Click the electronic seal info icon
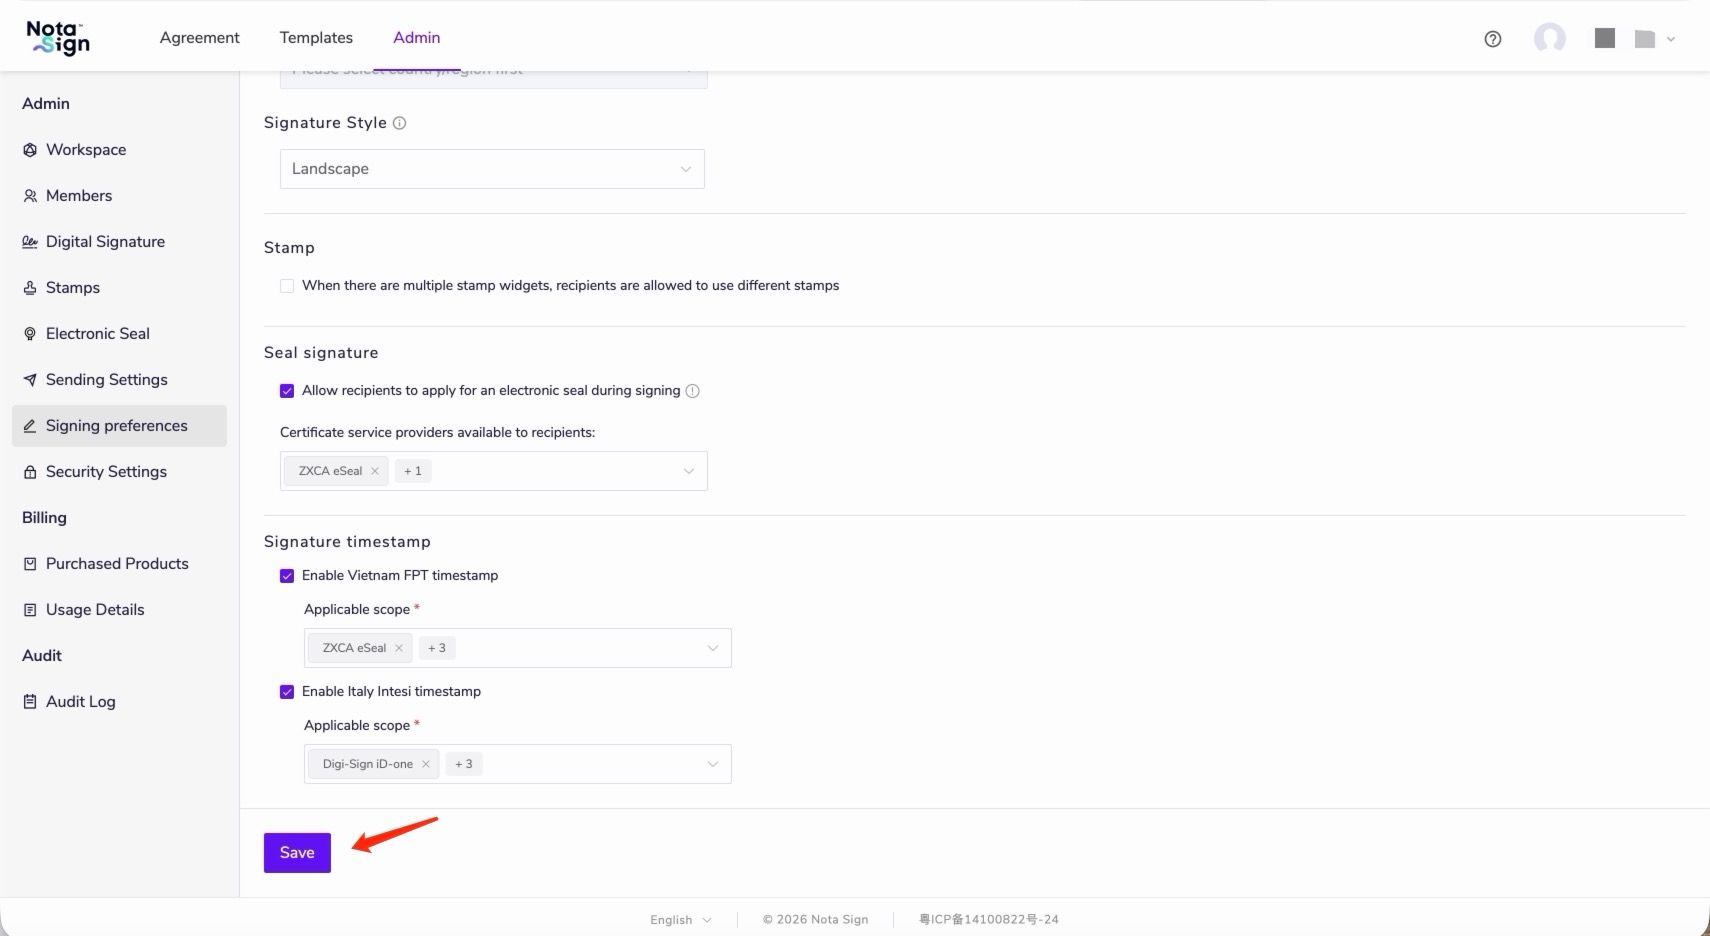1710x936 pixels. [x=692, y=391]
